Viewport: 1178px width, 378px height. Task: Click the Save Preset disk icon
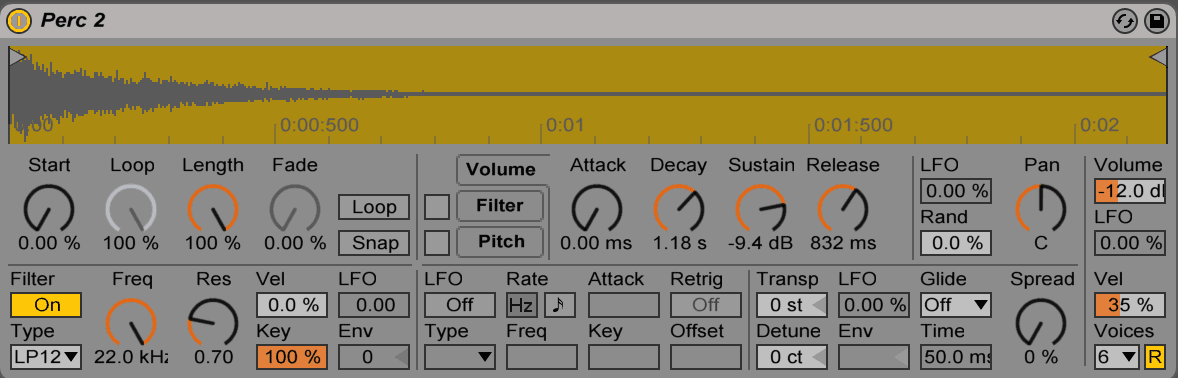[x=1156, y=21]
